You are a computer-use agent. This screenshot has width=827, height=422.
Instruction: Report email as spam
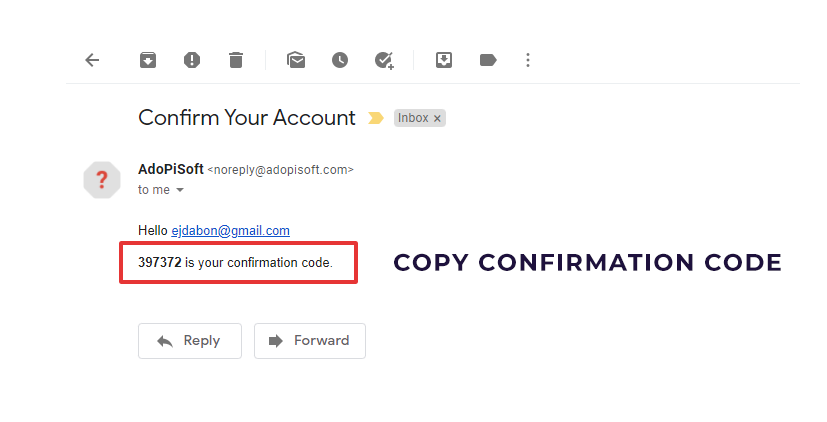tap(192, 60)
